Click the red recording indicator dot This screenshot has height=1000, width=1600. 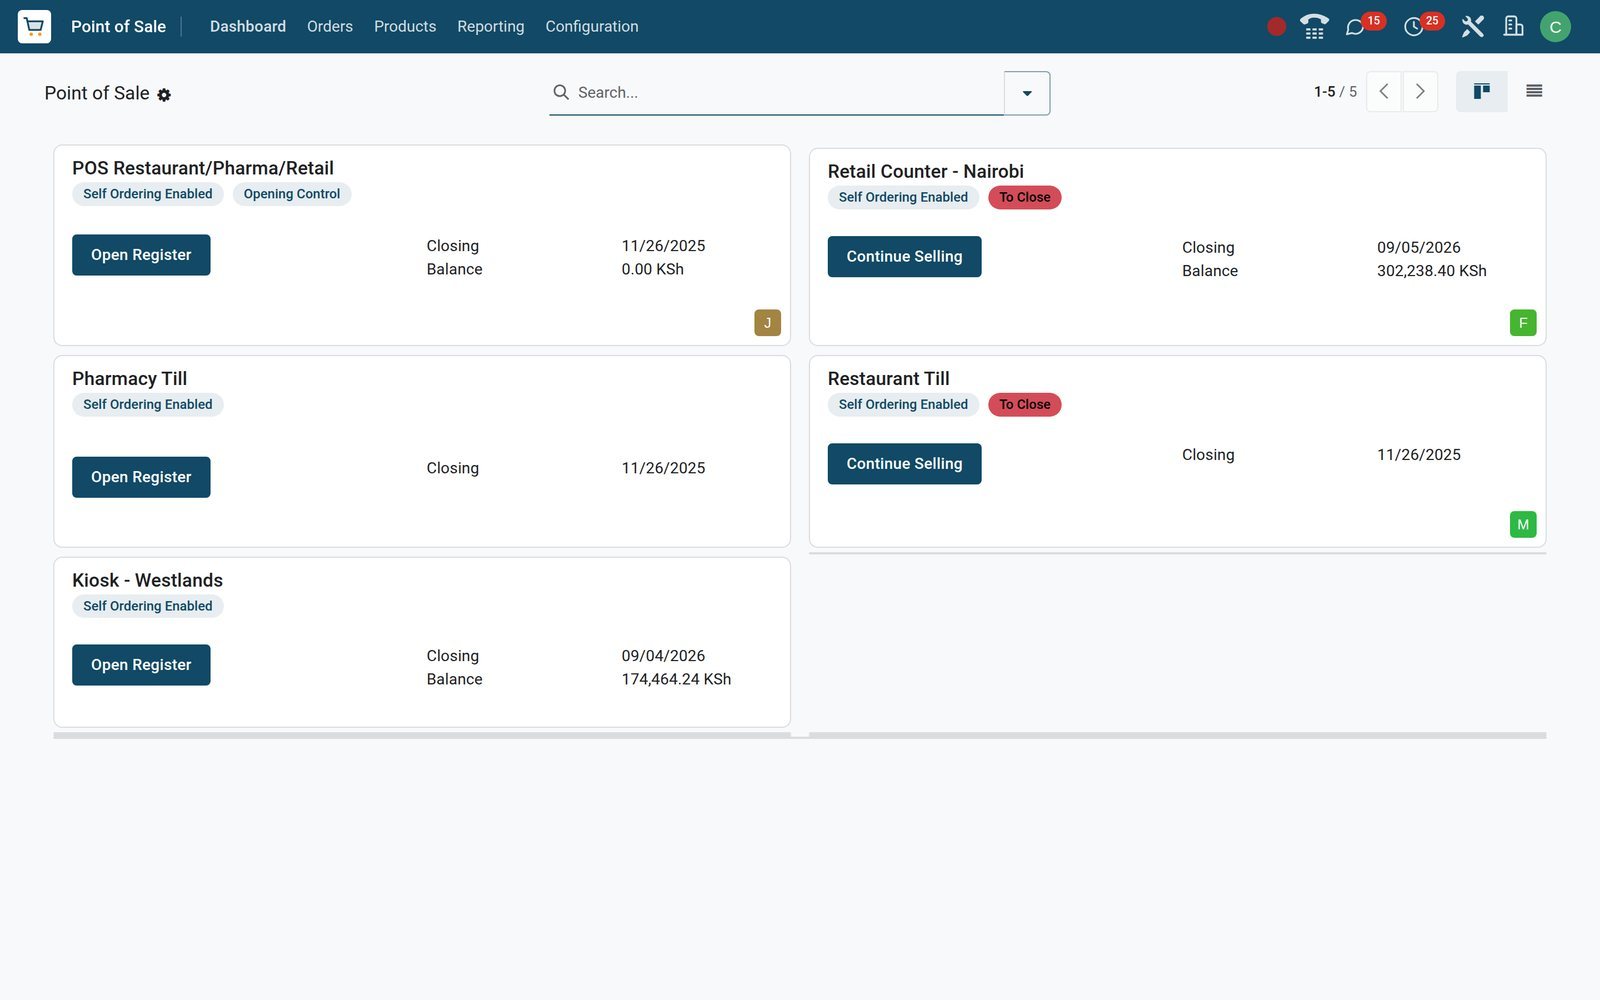[1276, 27]
